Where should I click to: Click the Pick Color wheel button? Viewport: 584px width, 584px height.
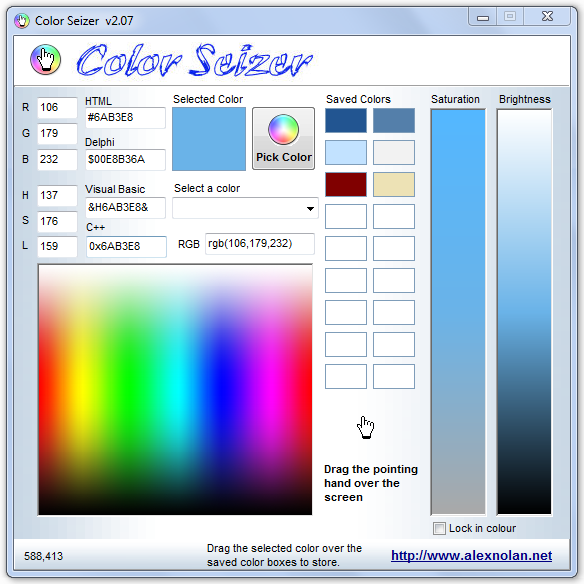(283, 139)
